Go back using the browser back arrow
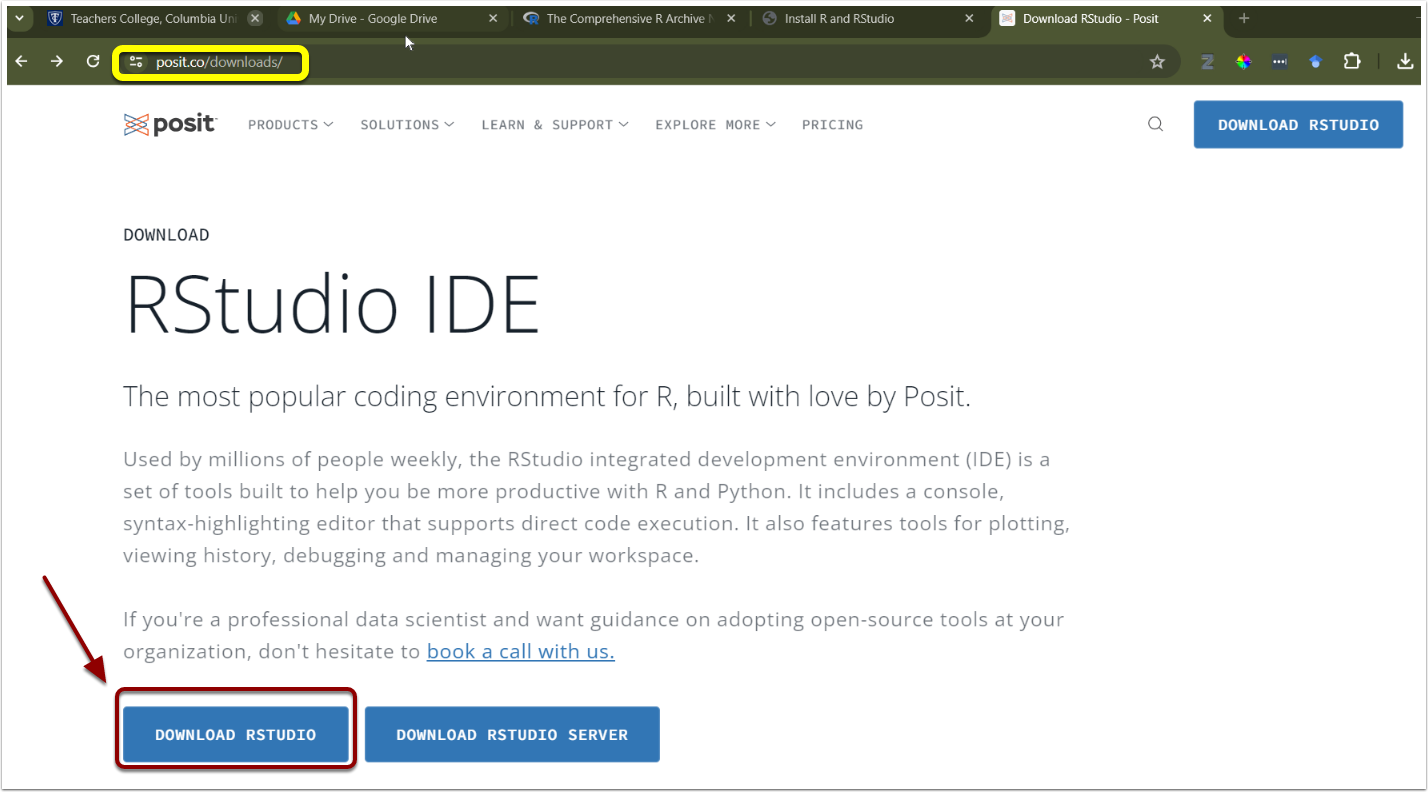This screenshot has width=1428, height=792. (x=22, y=62)
